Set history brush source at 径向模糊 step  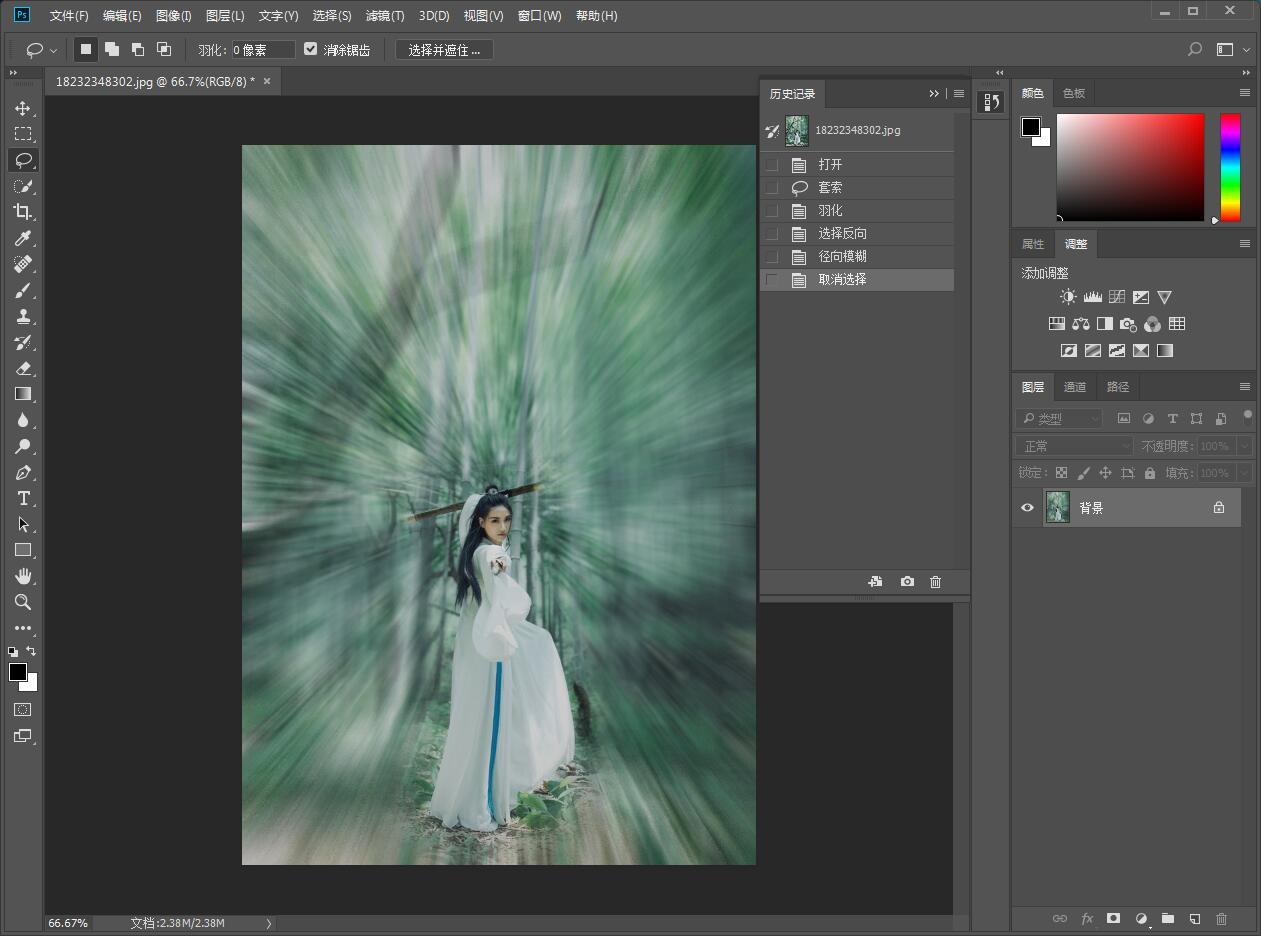coord(771,256)
